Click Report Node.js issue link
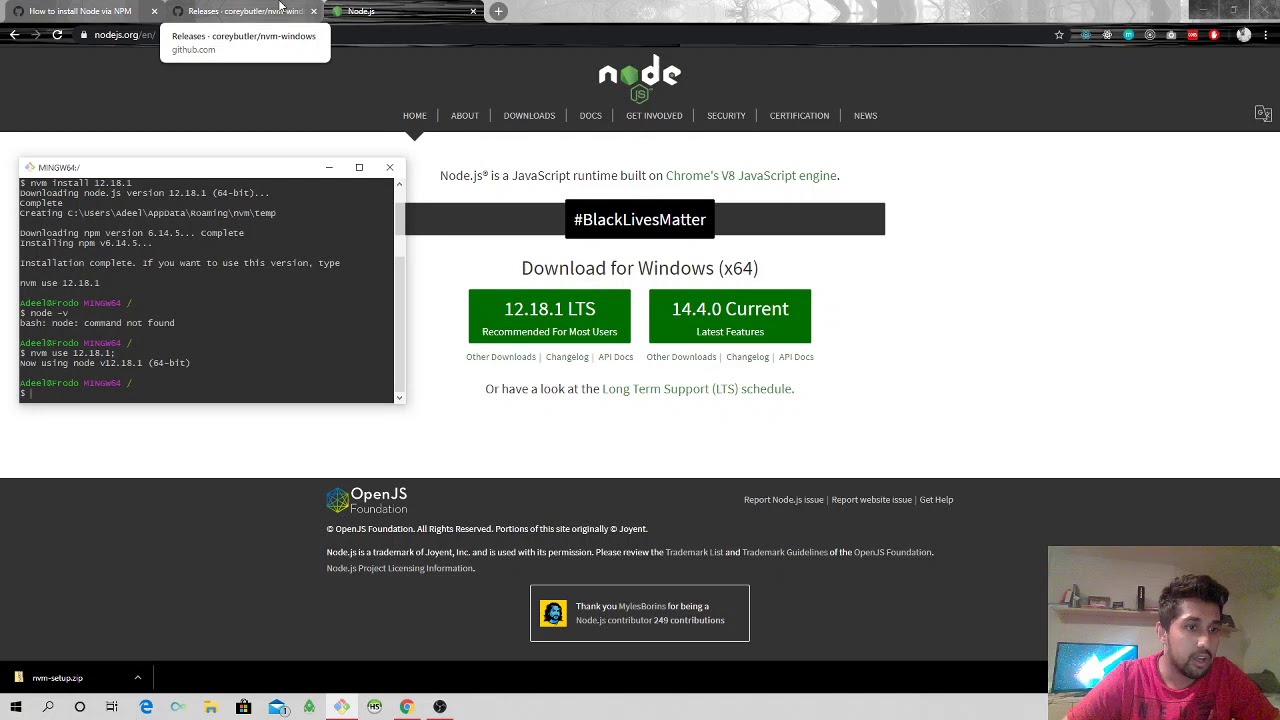Screen dimensions: 1280x720 point(783,500)
